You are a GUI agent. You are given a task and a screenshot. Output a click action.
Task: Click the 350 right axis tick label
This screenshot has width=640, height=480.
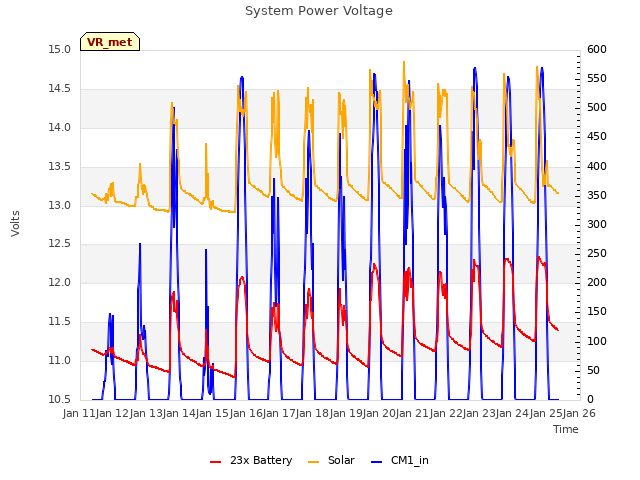point(597,196)
